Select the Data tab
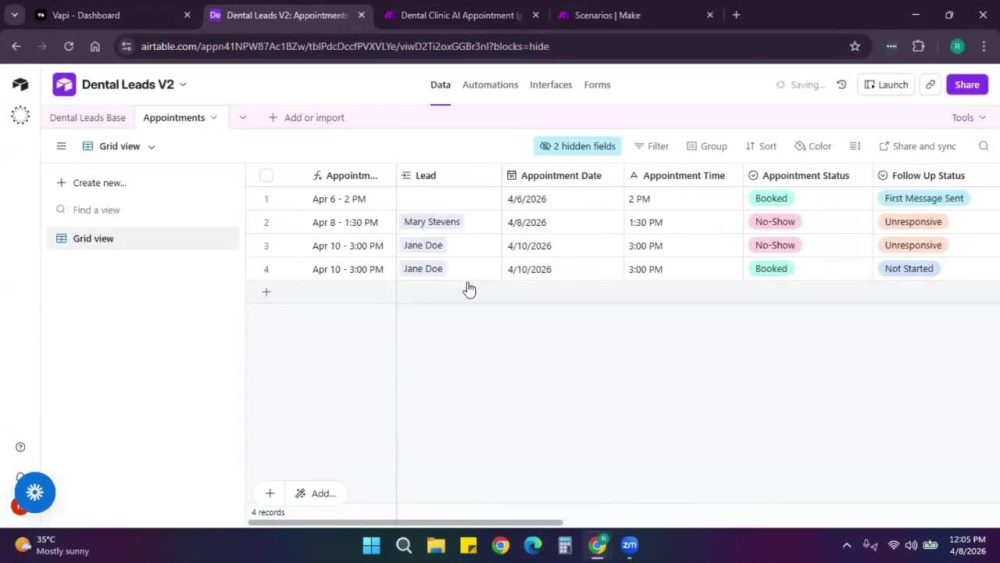The image size is (1000, 563). tap(440, 84)
